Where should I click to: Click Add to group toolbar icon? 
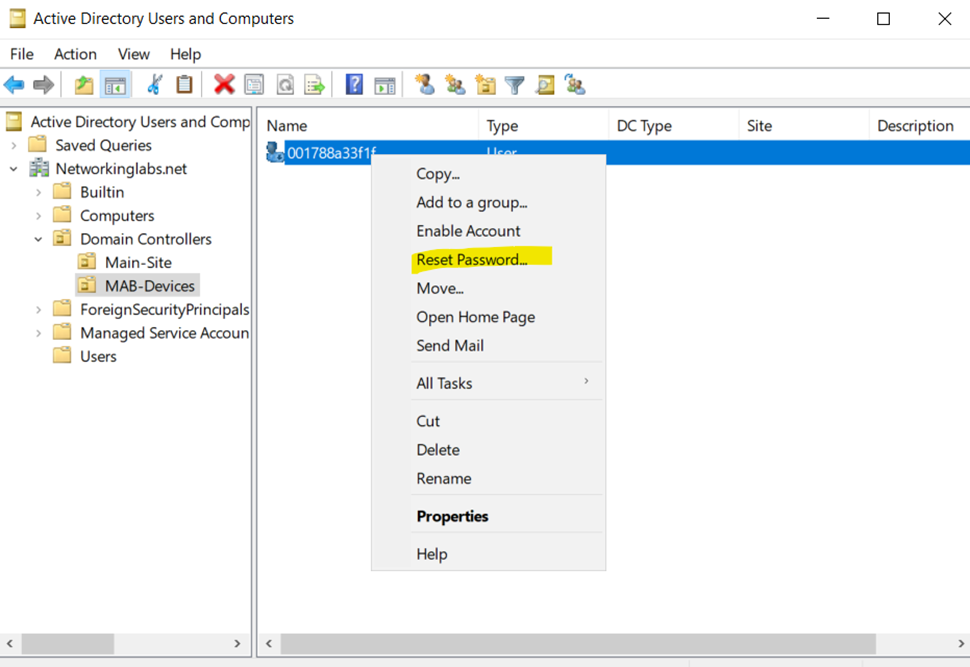(575, 84)
